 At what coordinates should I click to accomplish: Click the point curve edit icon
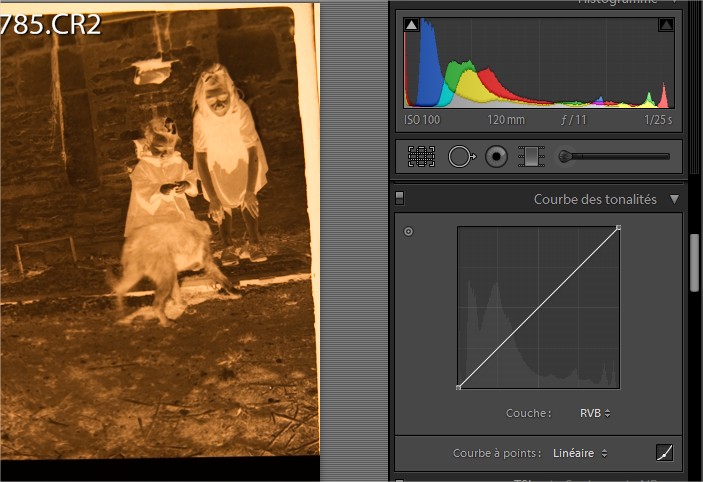point(664,453)
